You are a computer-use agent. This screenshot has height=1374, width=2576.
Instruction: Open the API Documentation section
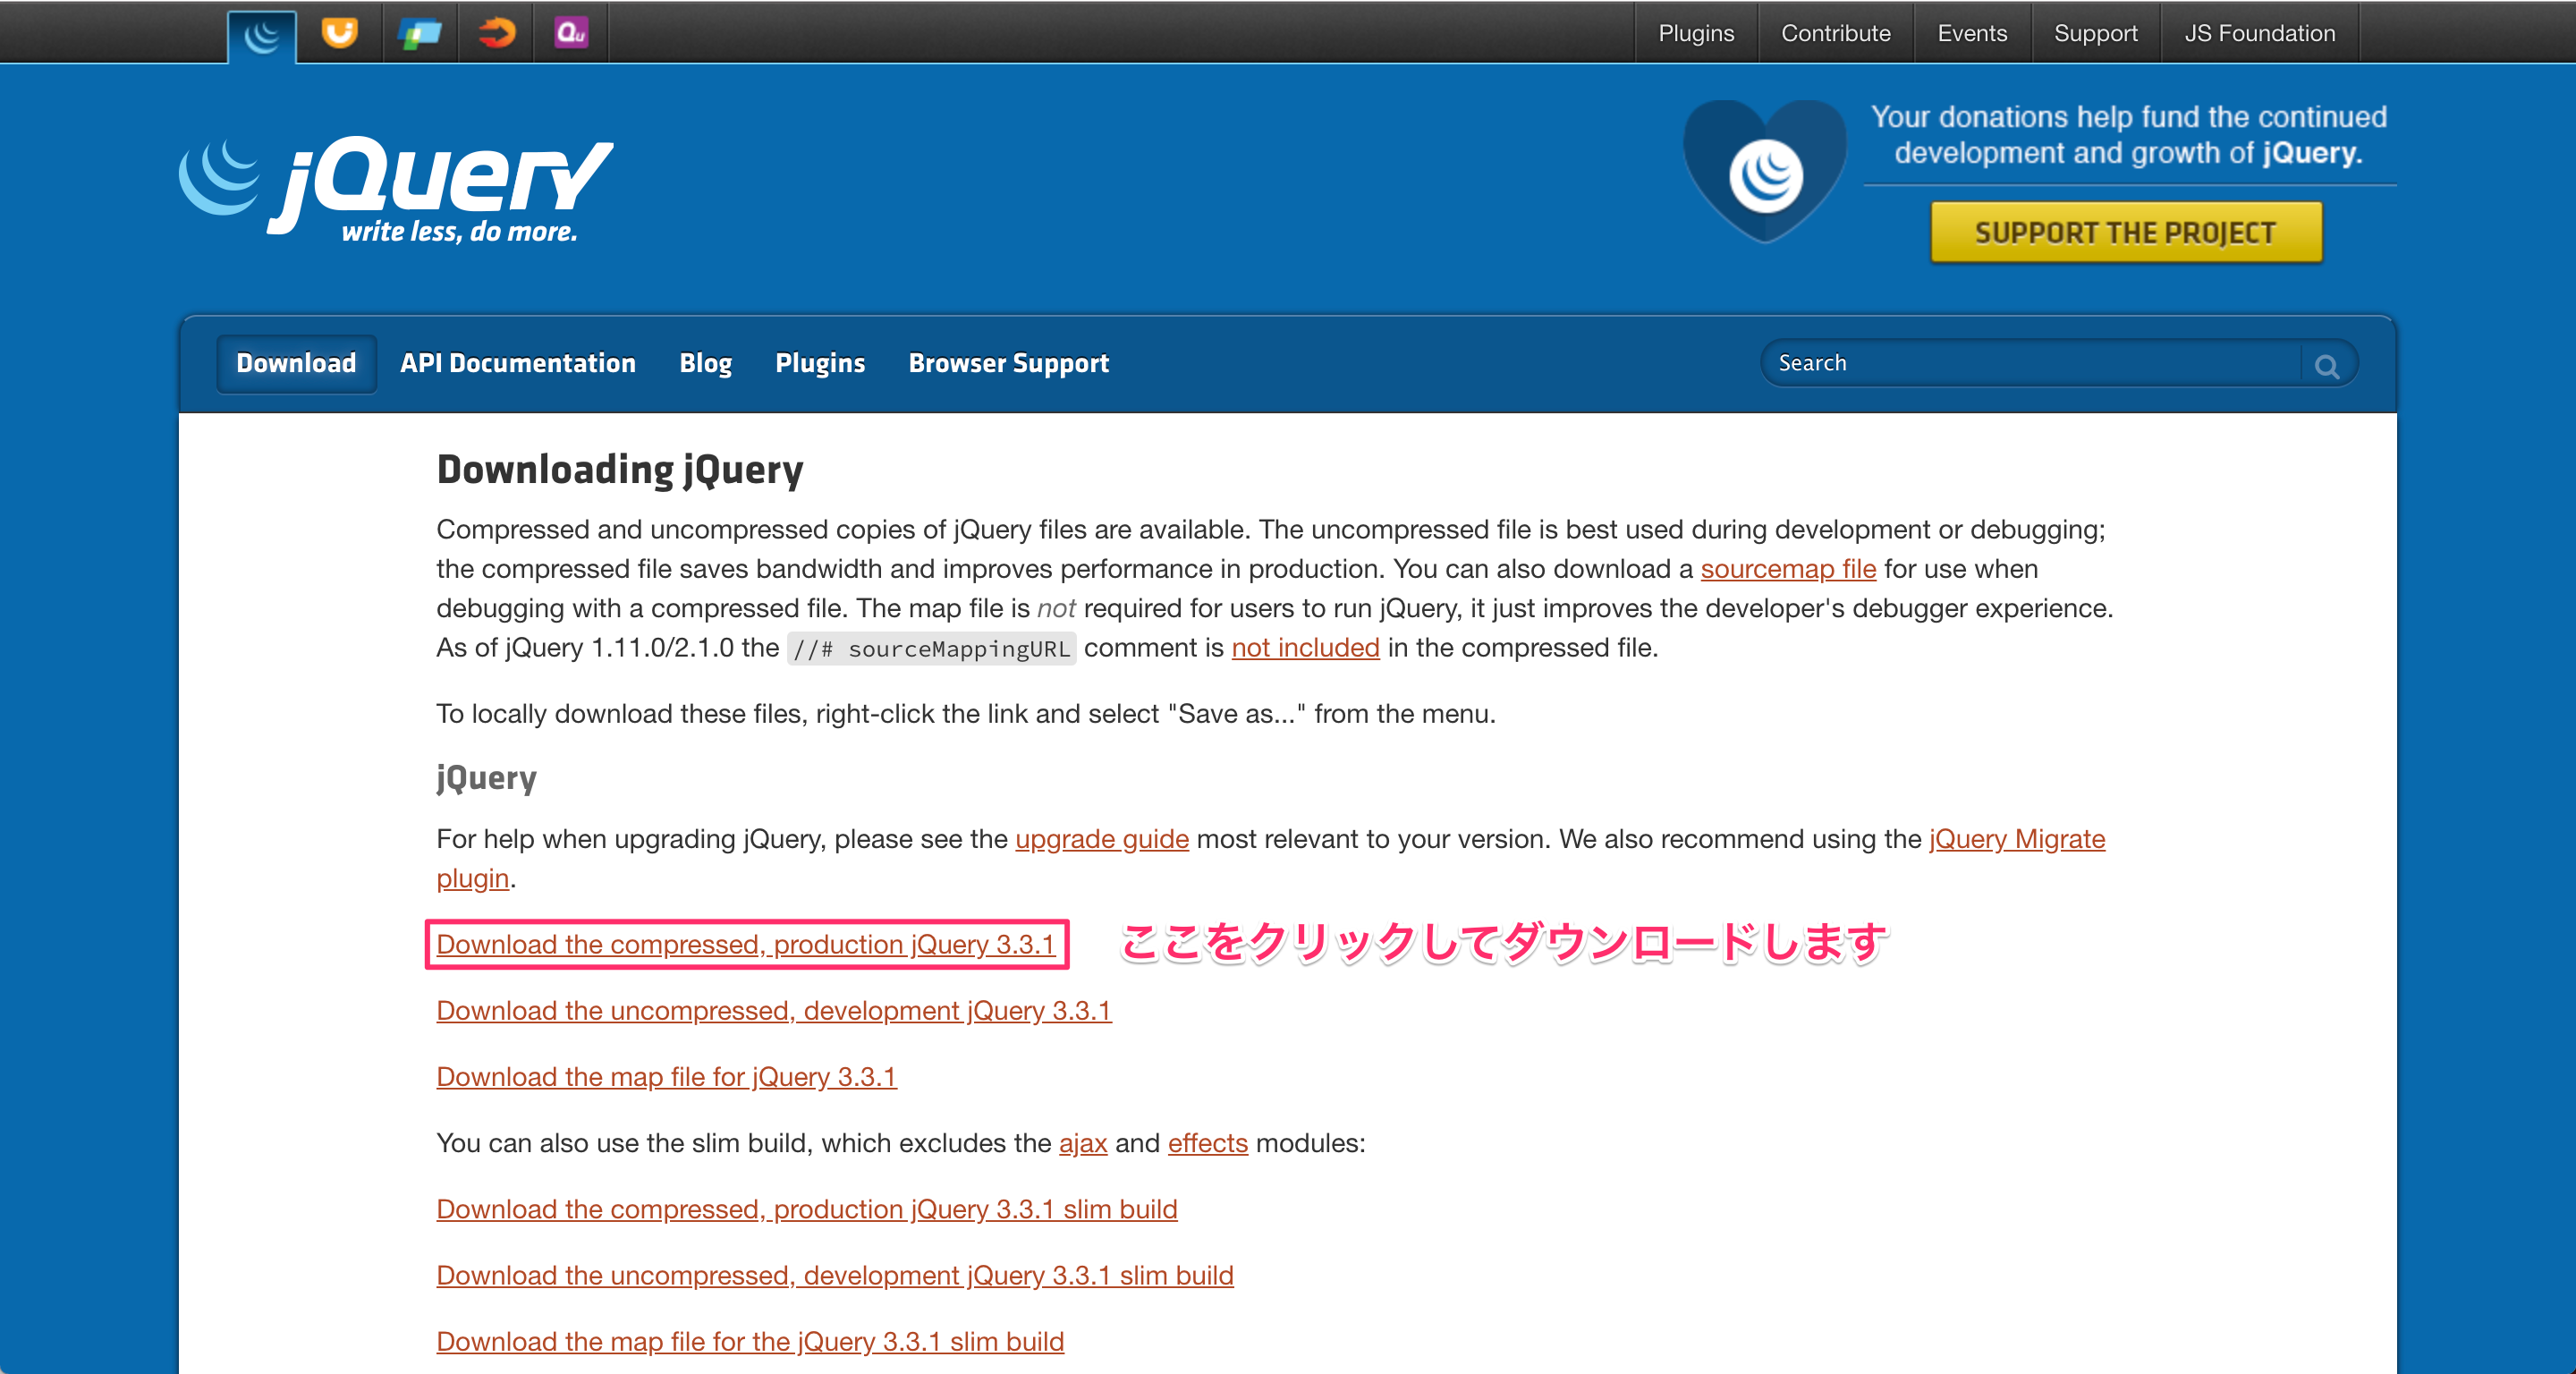point(517,363)
